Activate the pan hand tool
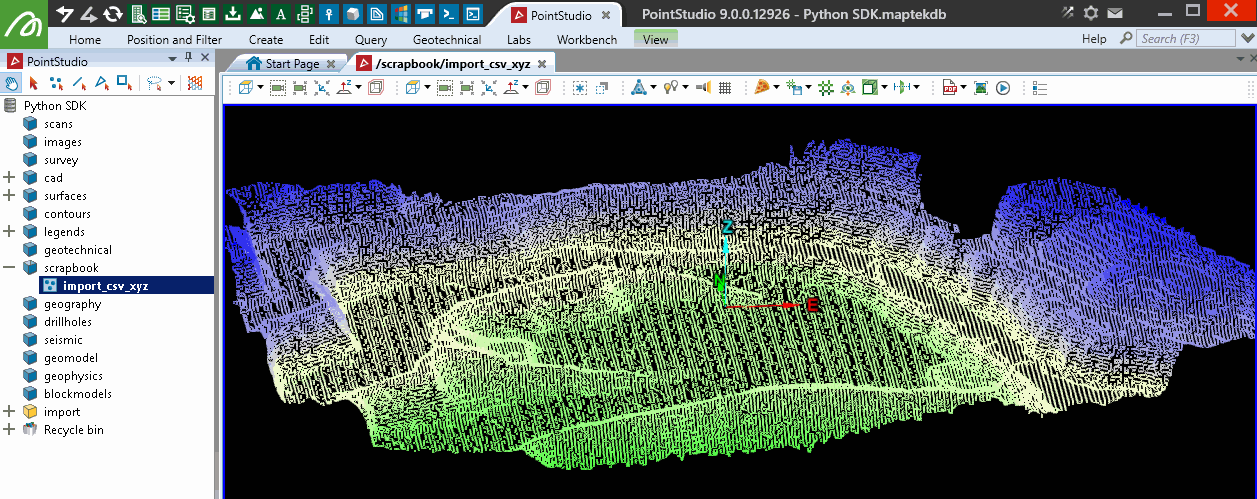Viewport: 1257px width, 499px height. coord(12,83)
